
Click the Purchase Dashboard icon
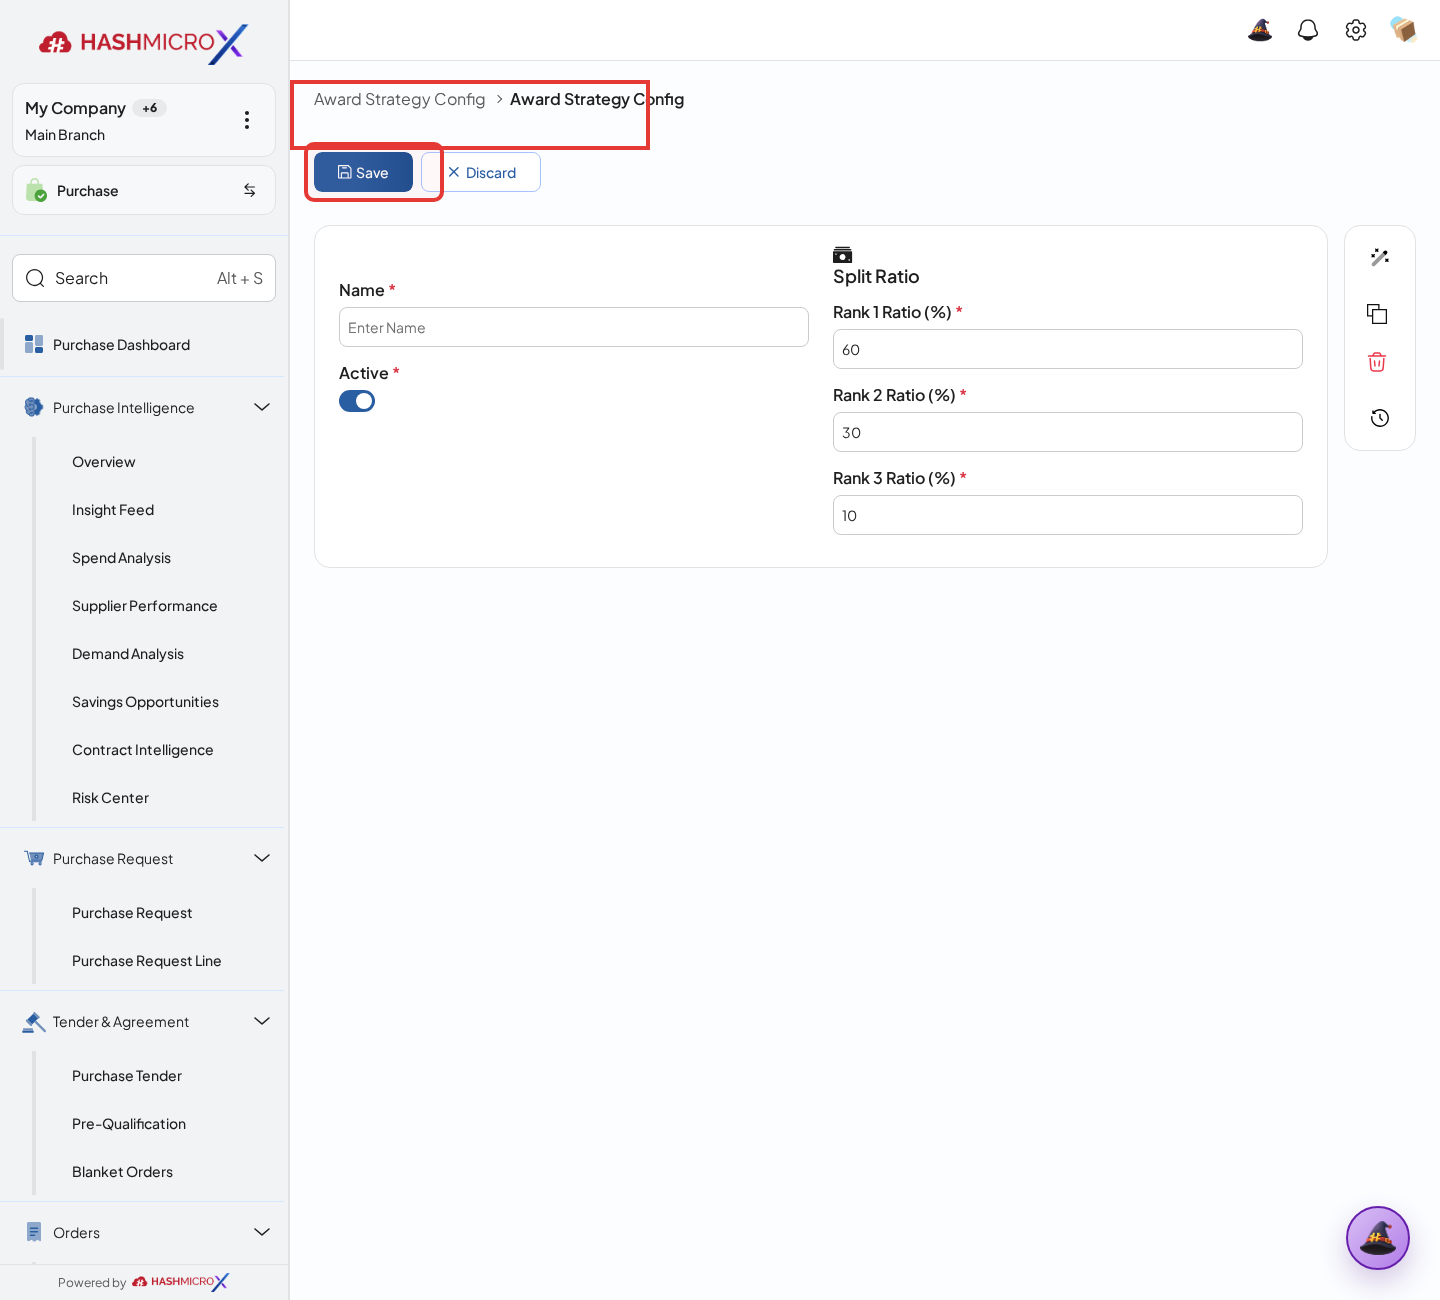[x=34, y=345]
